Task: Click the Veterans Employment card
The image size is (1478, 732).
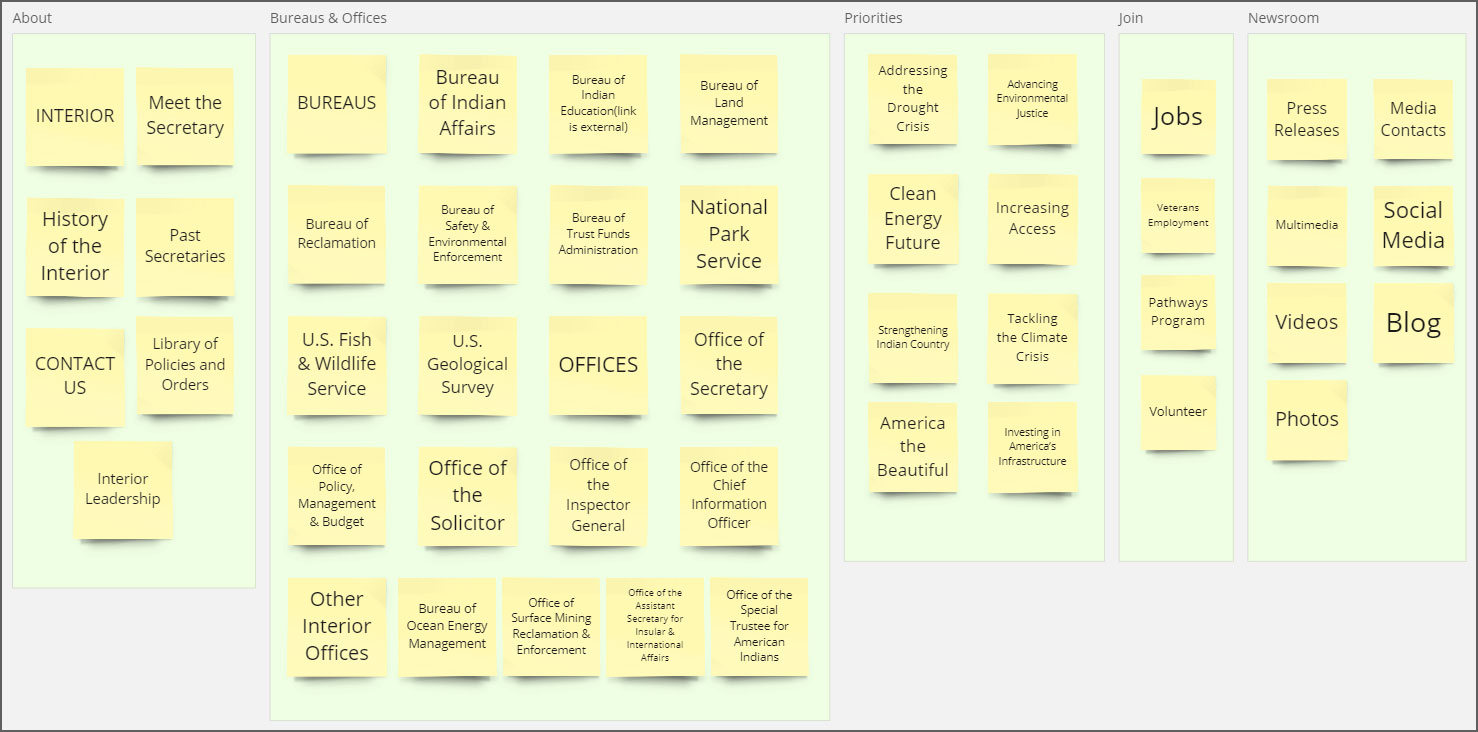Action: coord(1178,216)
